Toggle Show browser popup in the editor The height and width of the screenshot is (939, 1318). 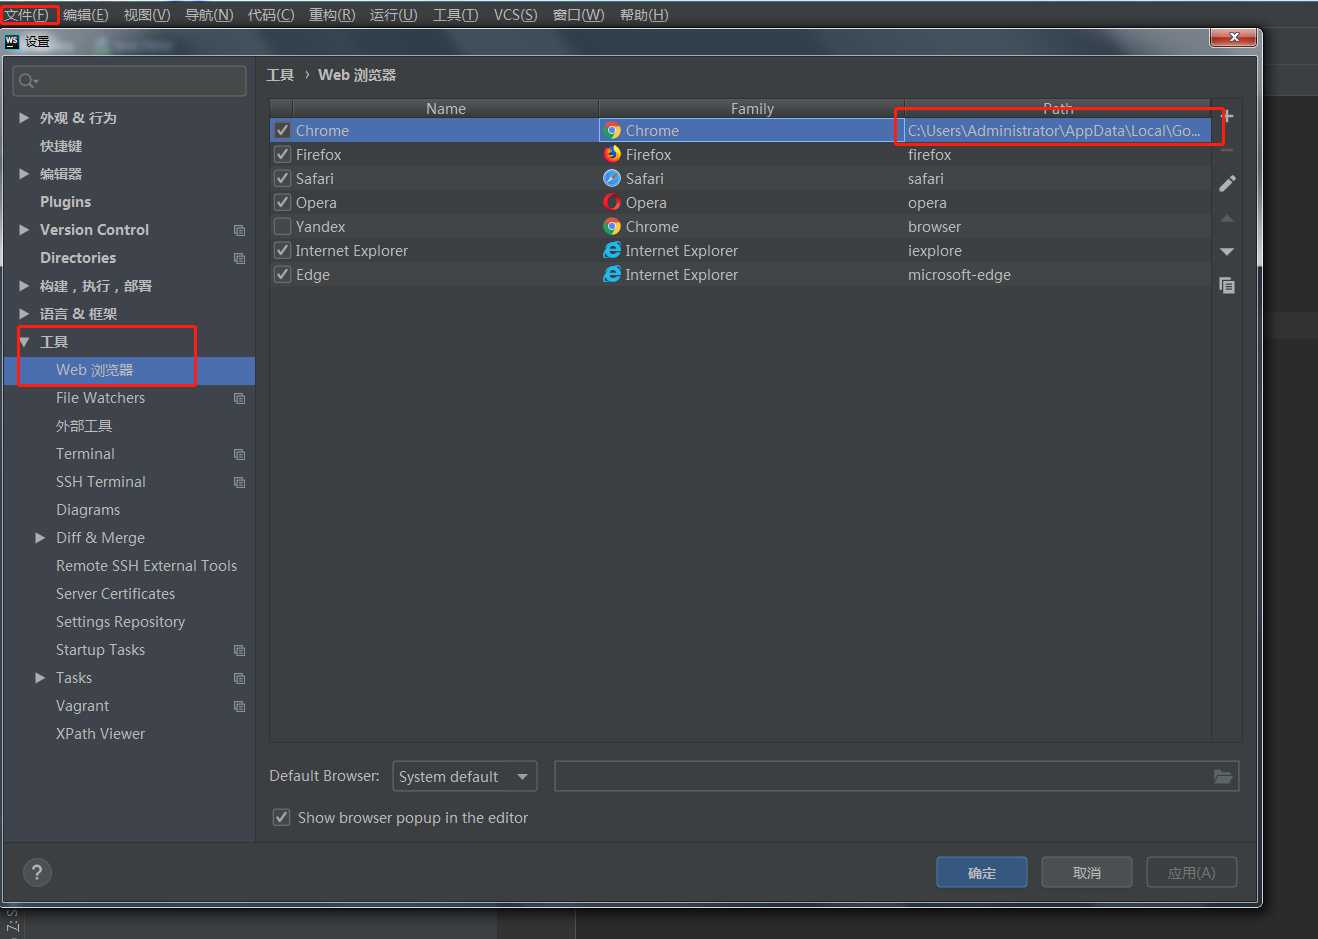[282, 817]
